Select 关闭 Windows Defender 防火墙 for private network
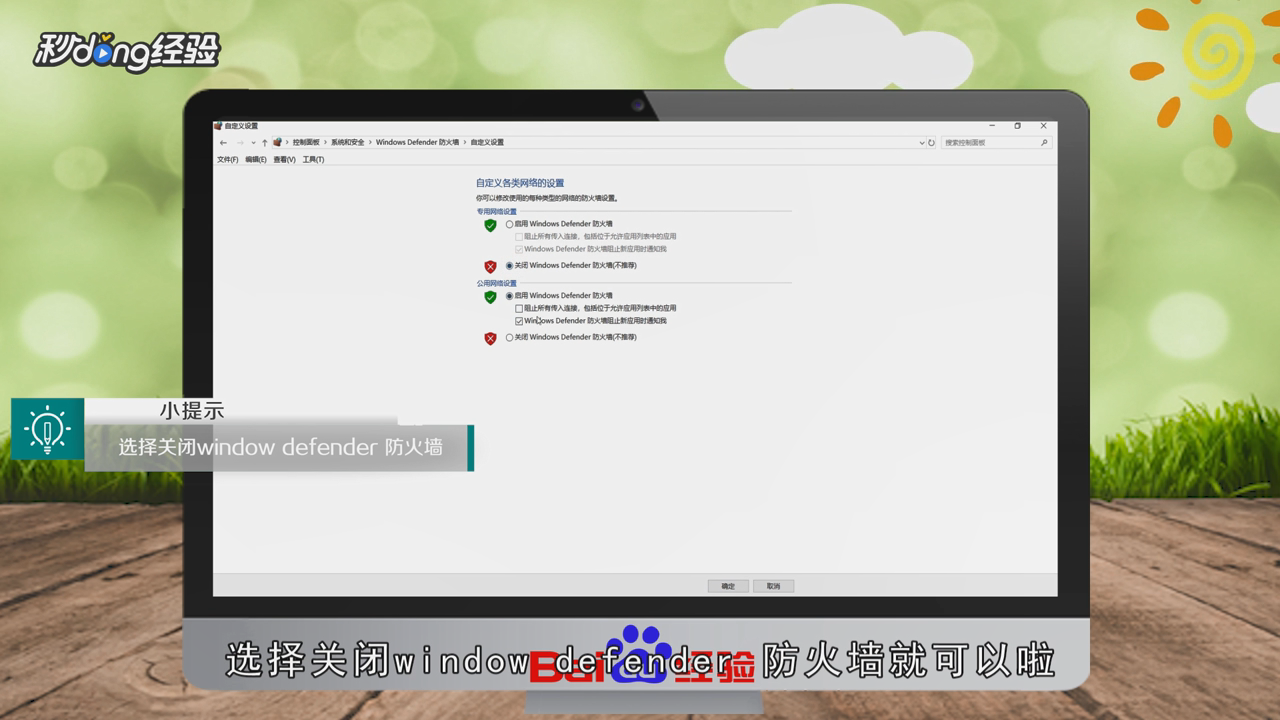Image resolution: width=1280 pixels, height=720 pixels. pos(509,266)
